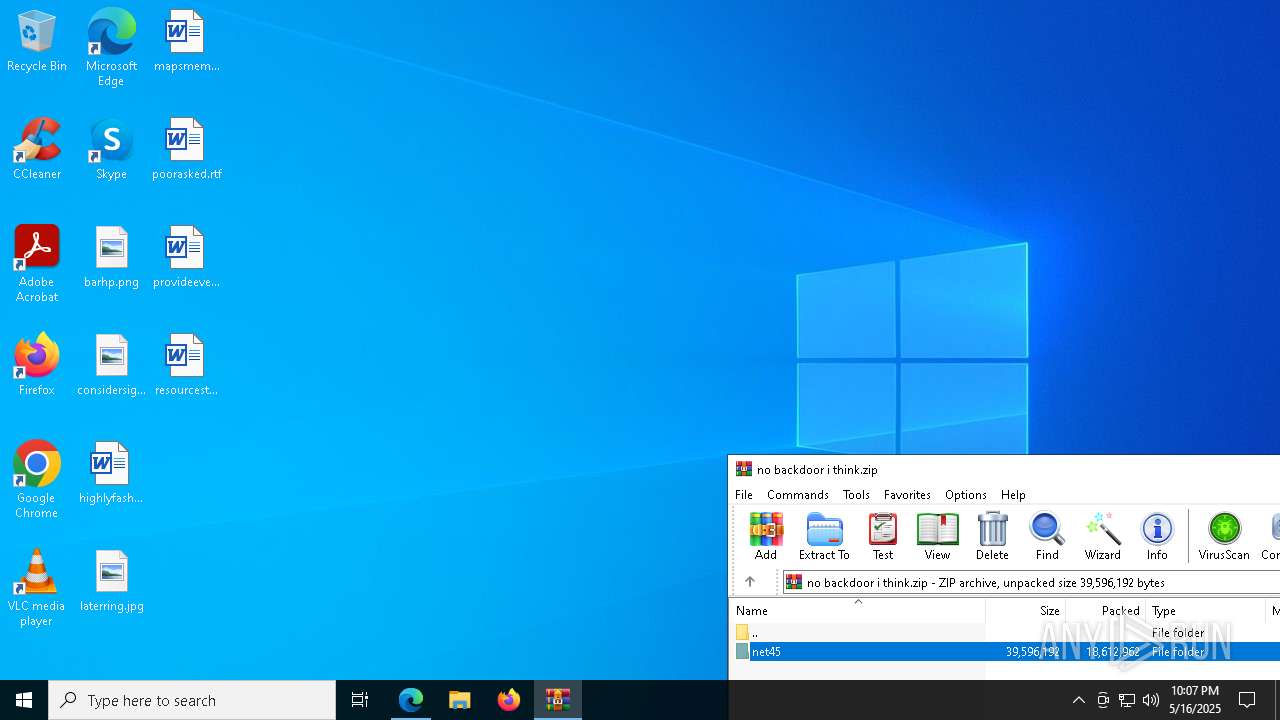The width and height of the screenshot is (1280, 720).
Task: Click the taskbar search box
Action: click(192, 700)
